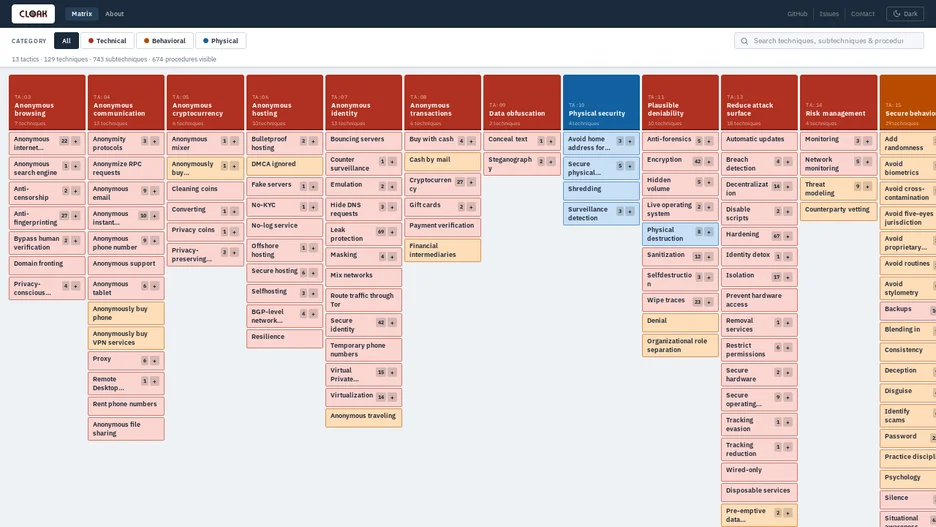This screenshot has width=936, height=527.
Task: Expand Sanitization with its plus button
Action: [709, 257]
